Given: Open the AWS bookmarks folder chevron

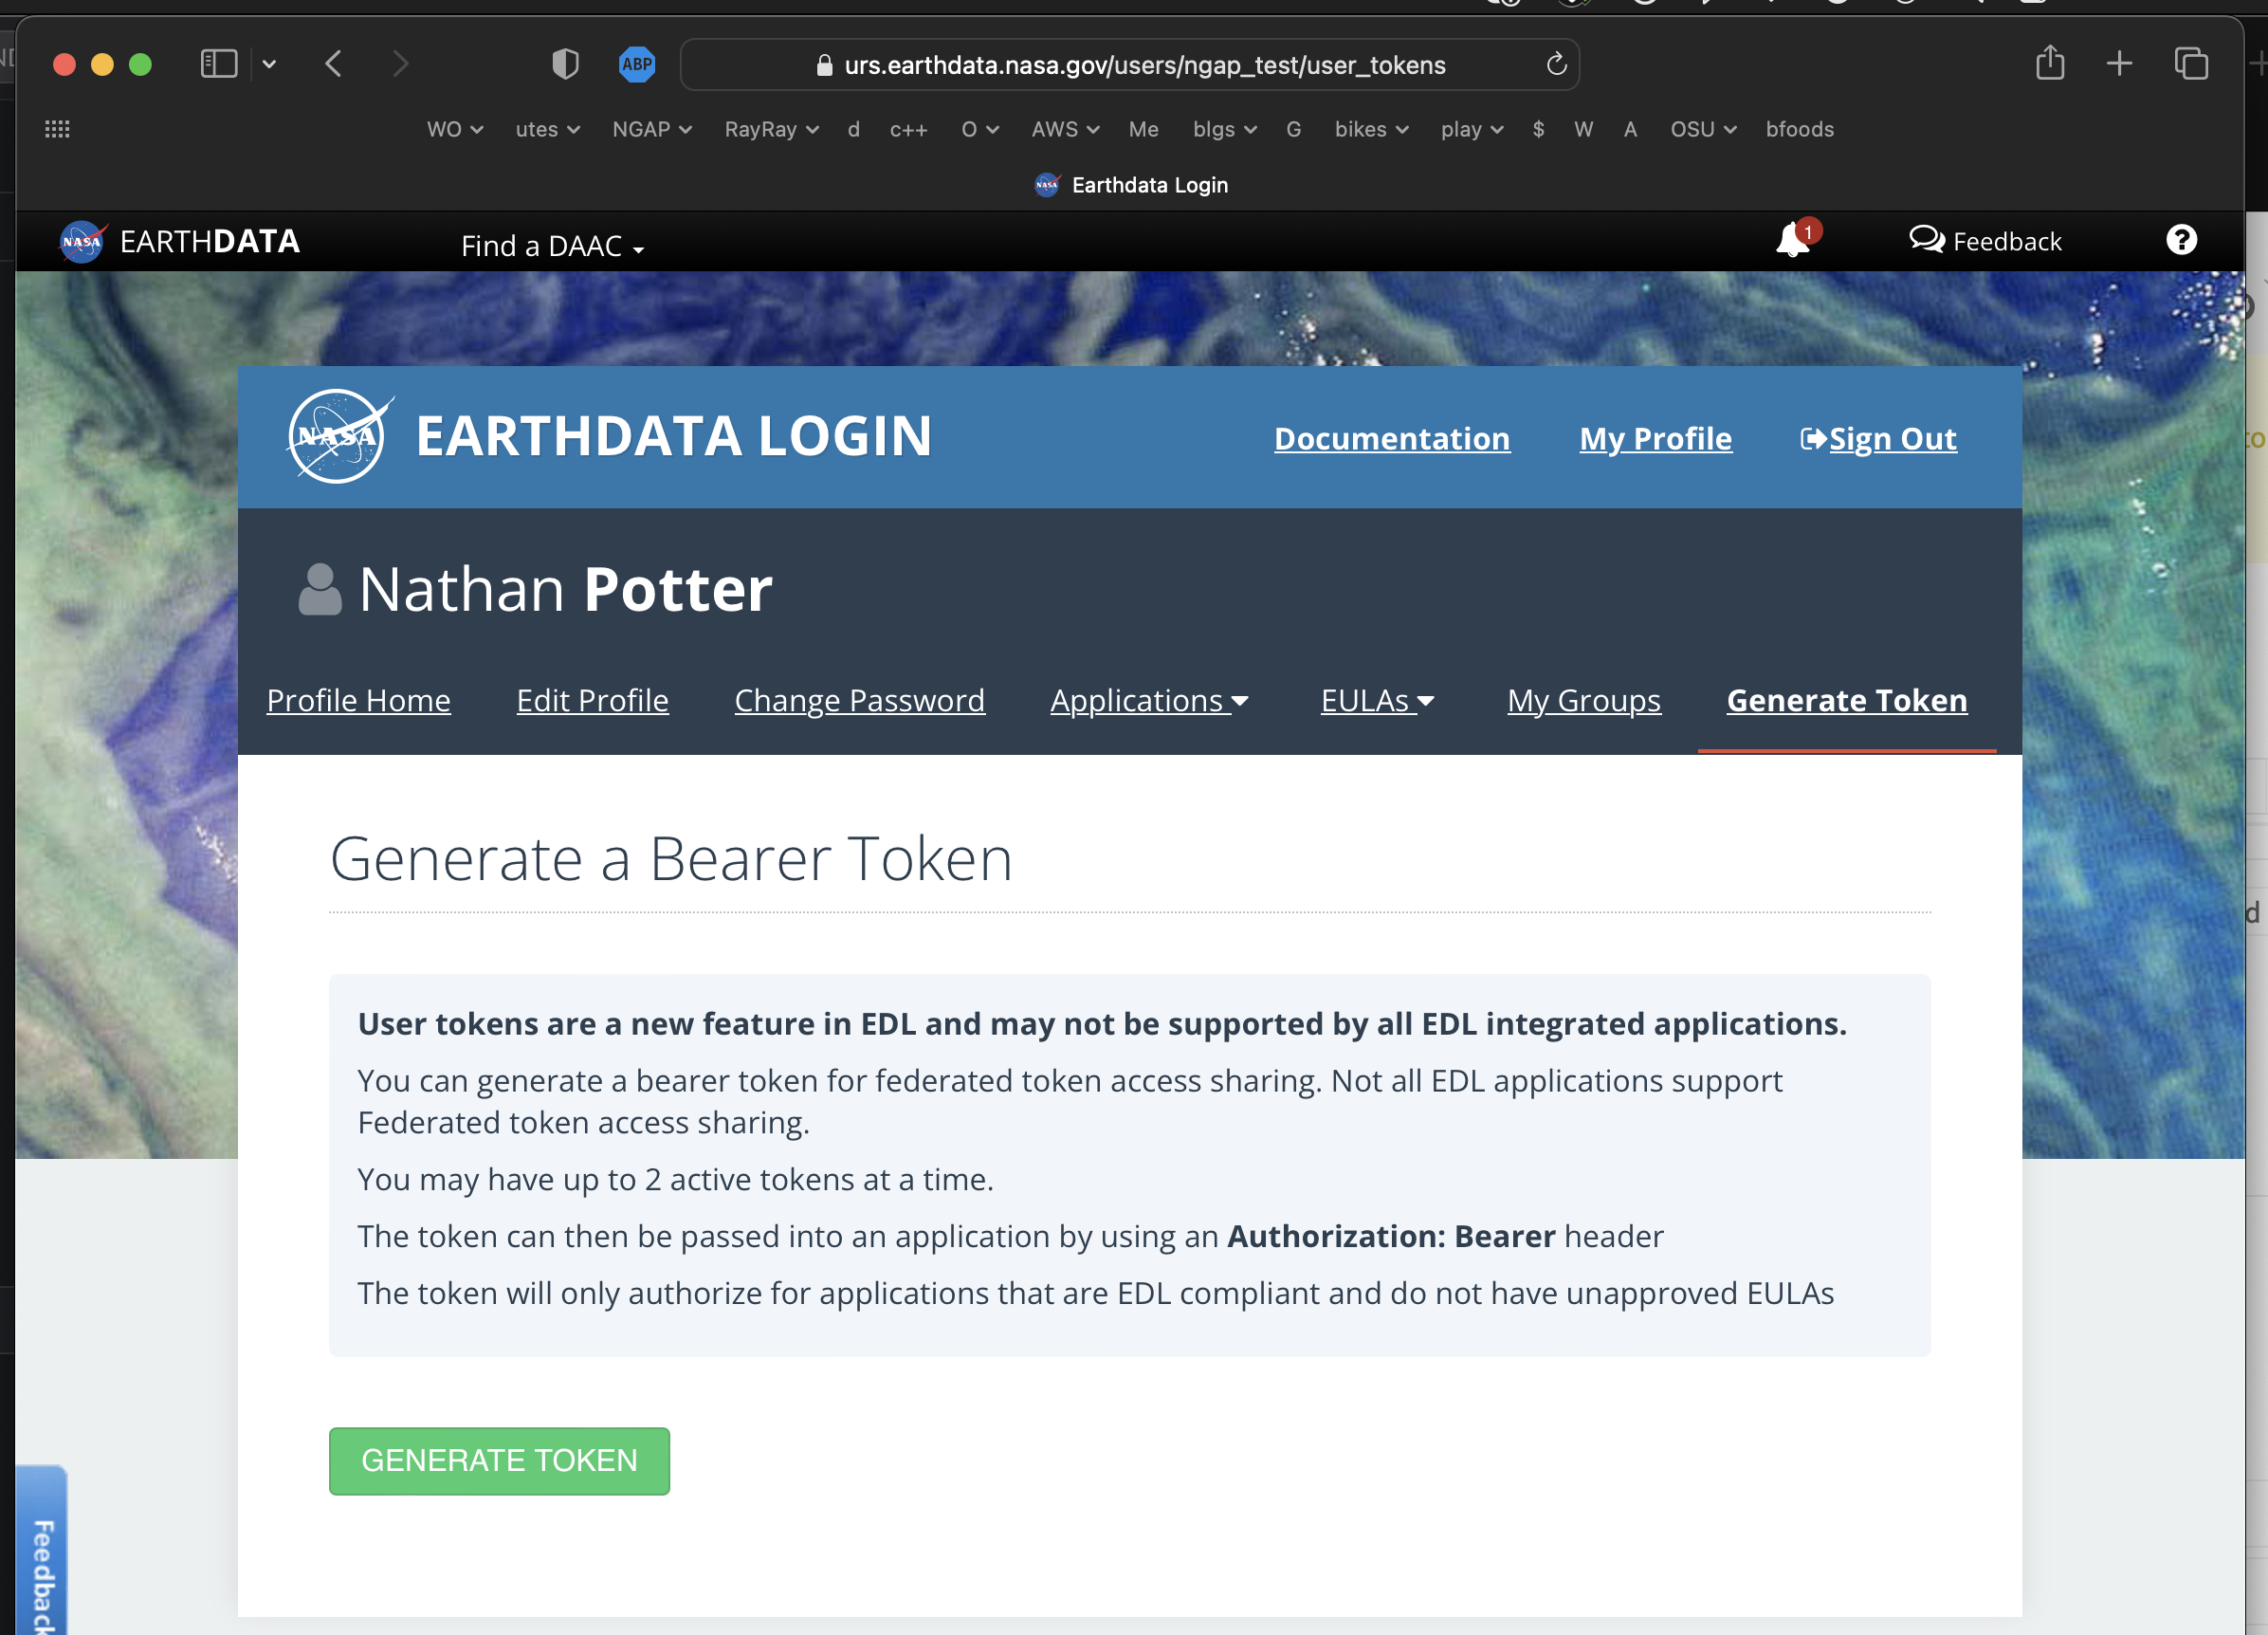Looking at the screenshot, I should tap(1092, 129).
